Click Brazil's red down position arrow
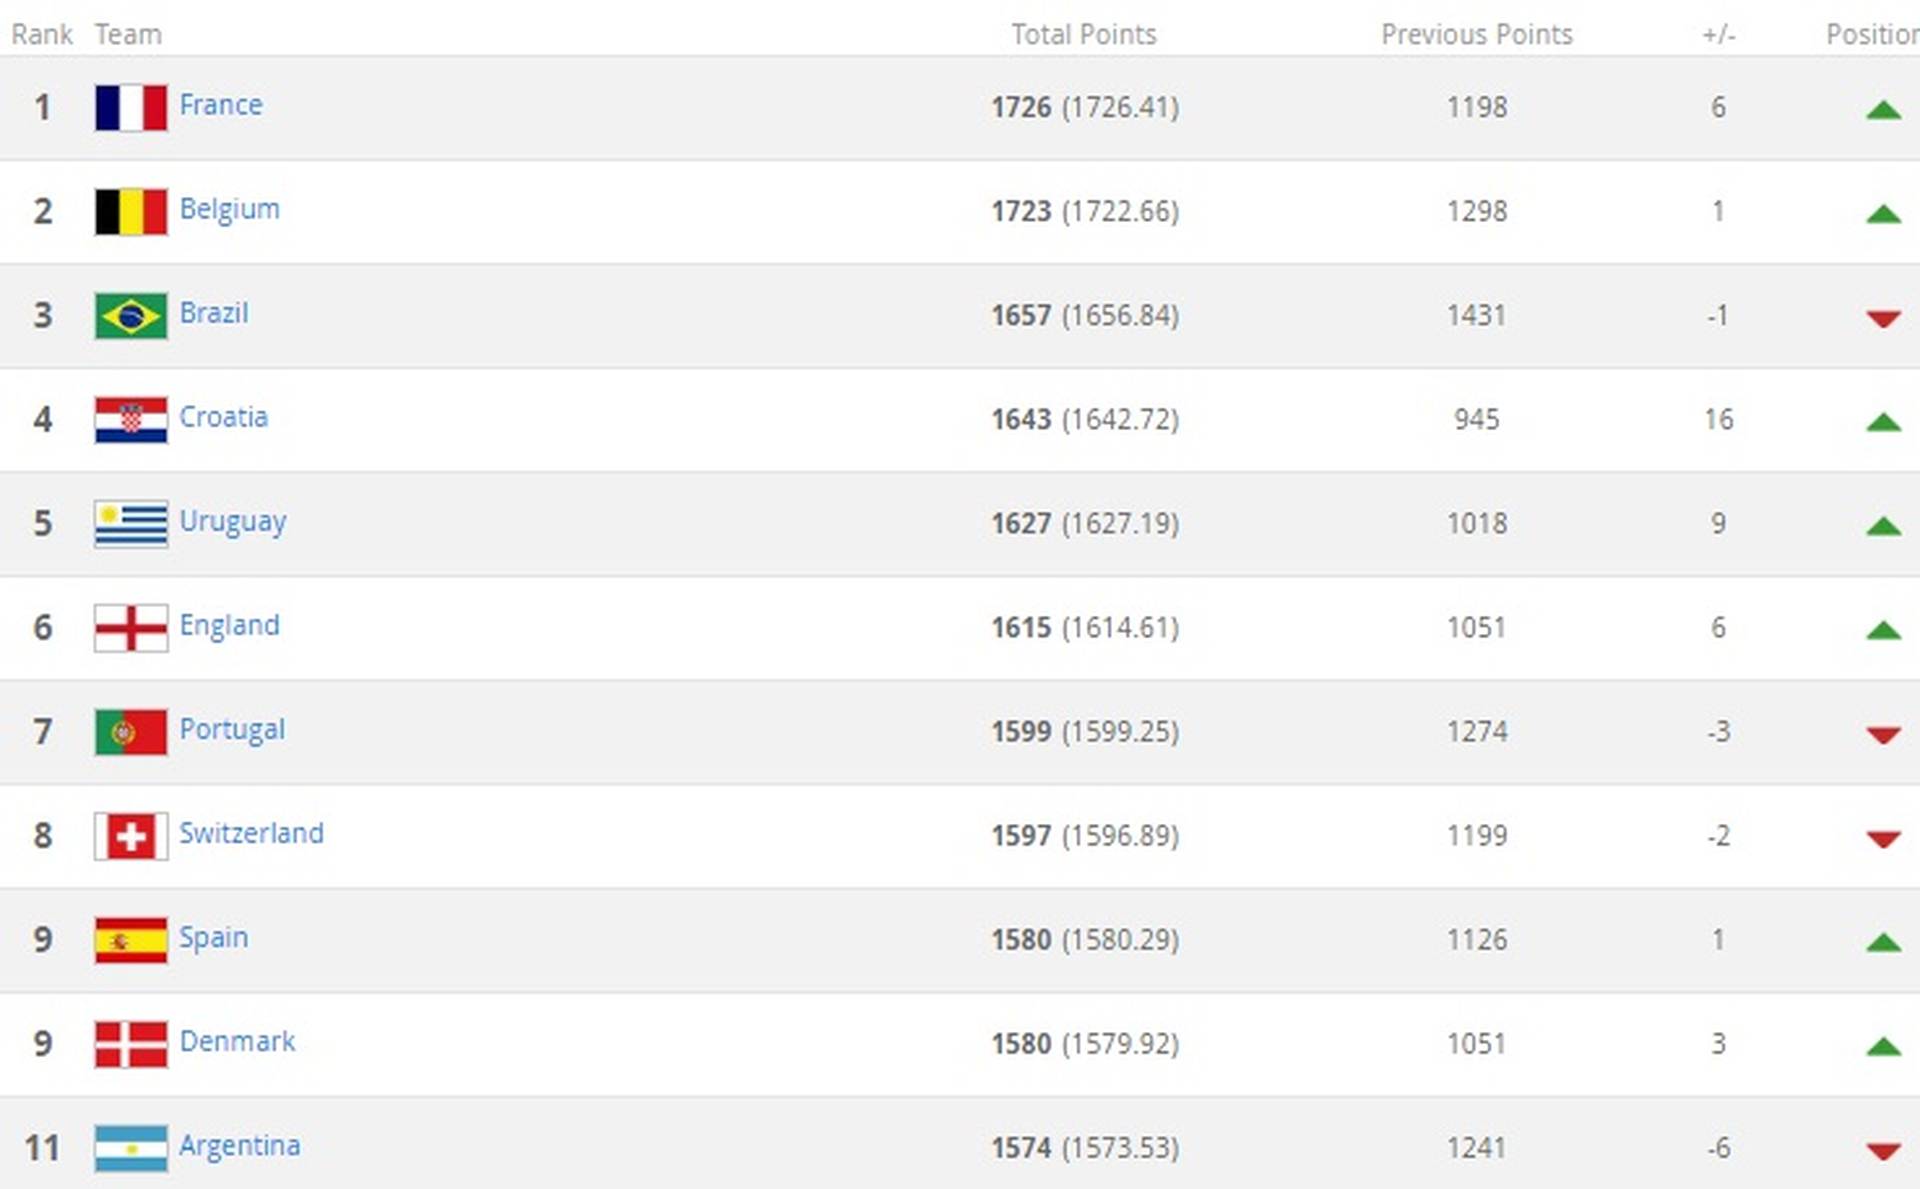The width and height of the screenshot is (1920, 1189). (1883, 318)
